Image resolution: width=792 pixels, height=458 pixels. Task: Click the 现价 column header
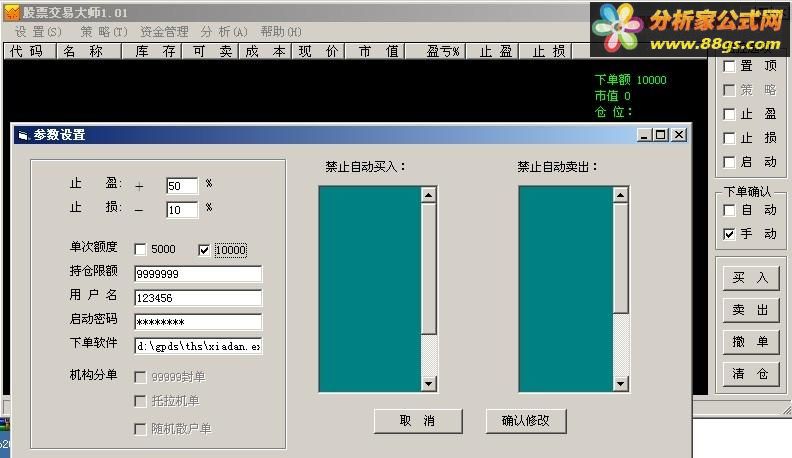[x=318, y=51]
